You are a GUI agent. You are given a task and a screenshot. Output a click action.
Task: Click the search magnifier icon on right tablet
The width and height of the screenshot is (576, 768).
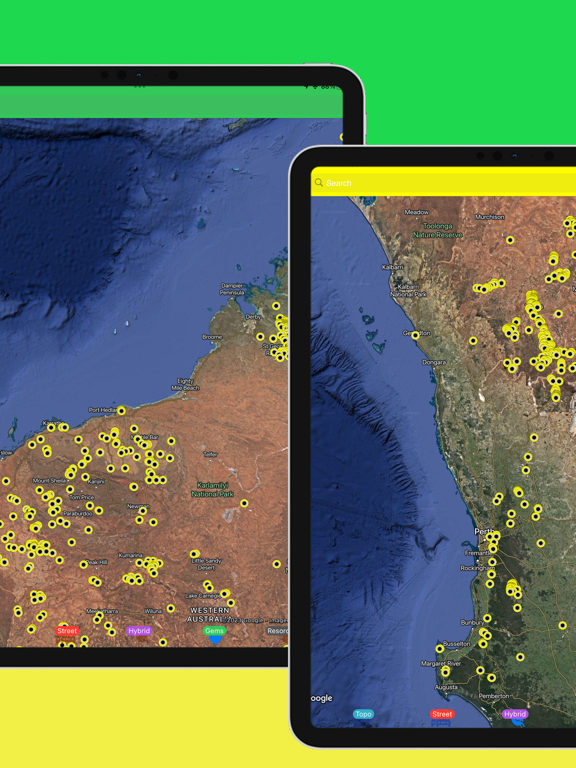[x=318, y=183]
